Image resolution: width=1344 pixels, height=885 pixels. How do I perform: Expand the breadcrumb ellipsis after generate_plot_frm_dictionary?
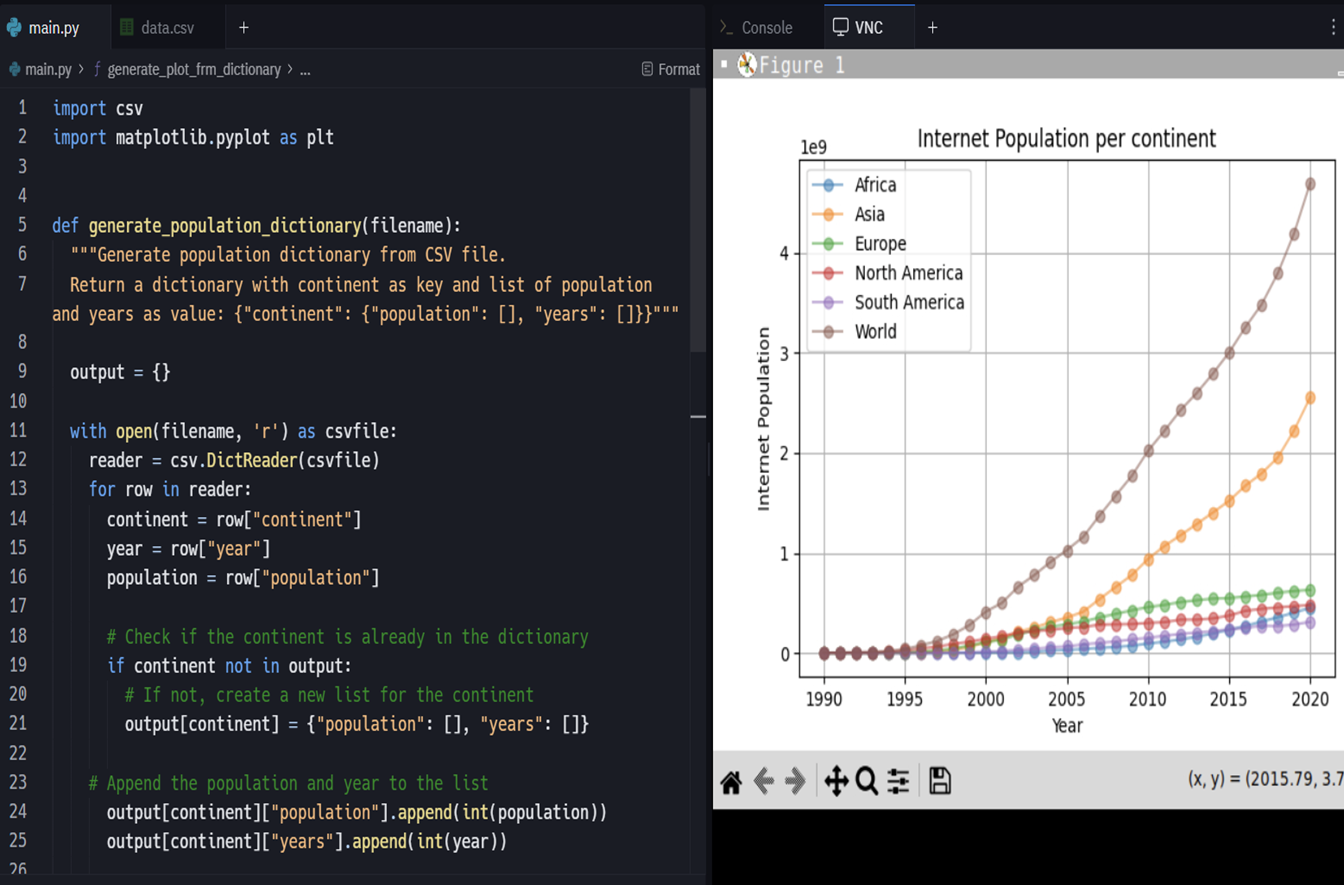click(305, 70)
